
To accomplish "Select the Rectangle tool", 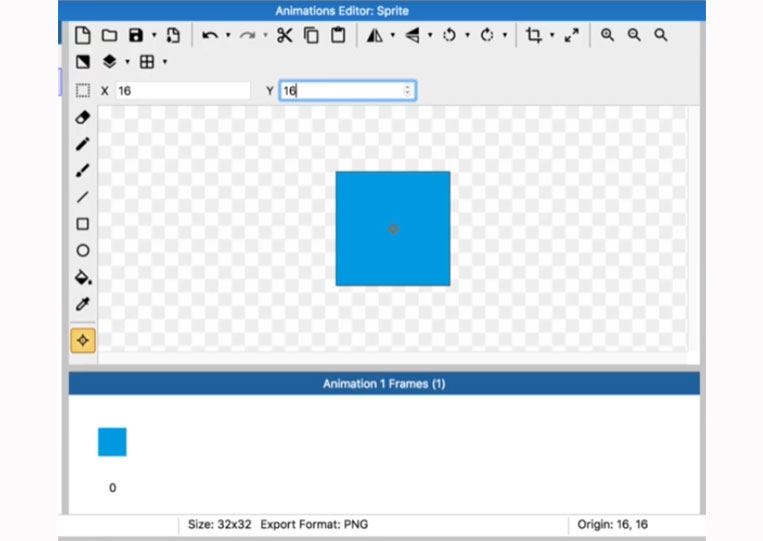I will [83, 224].
